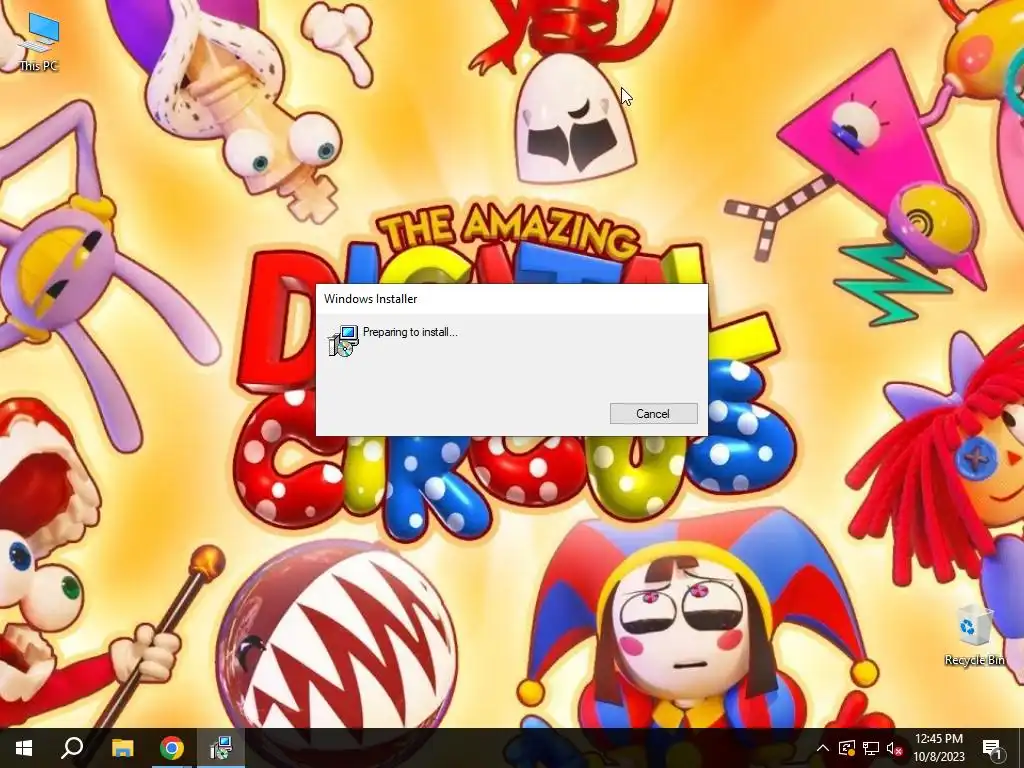Click the muted volume speaker icon
This screenshot has width=1024, height=768.
tap(894, 748)
